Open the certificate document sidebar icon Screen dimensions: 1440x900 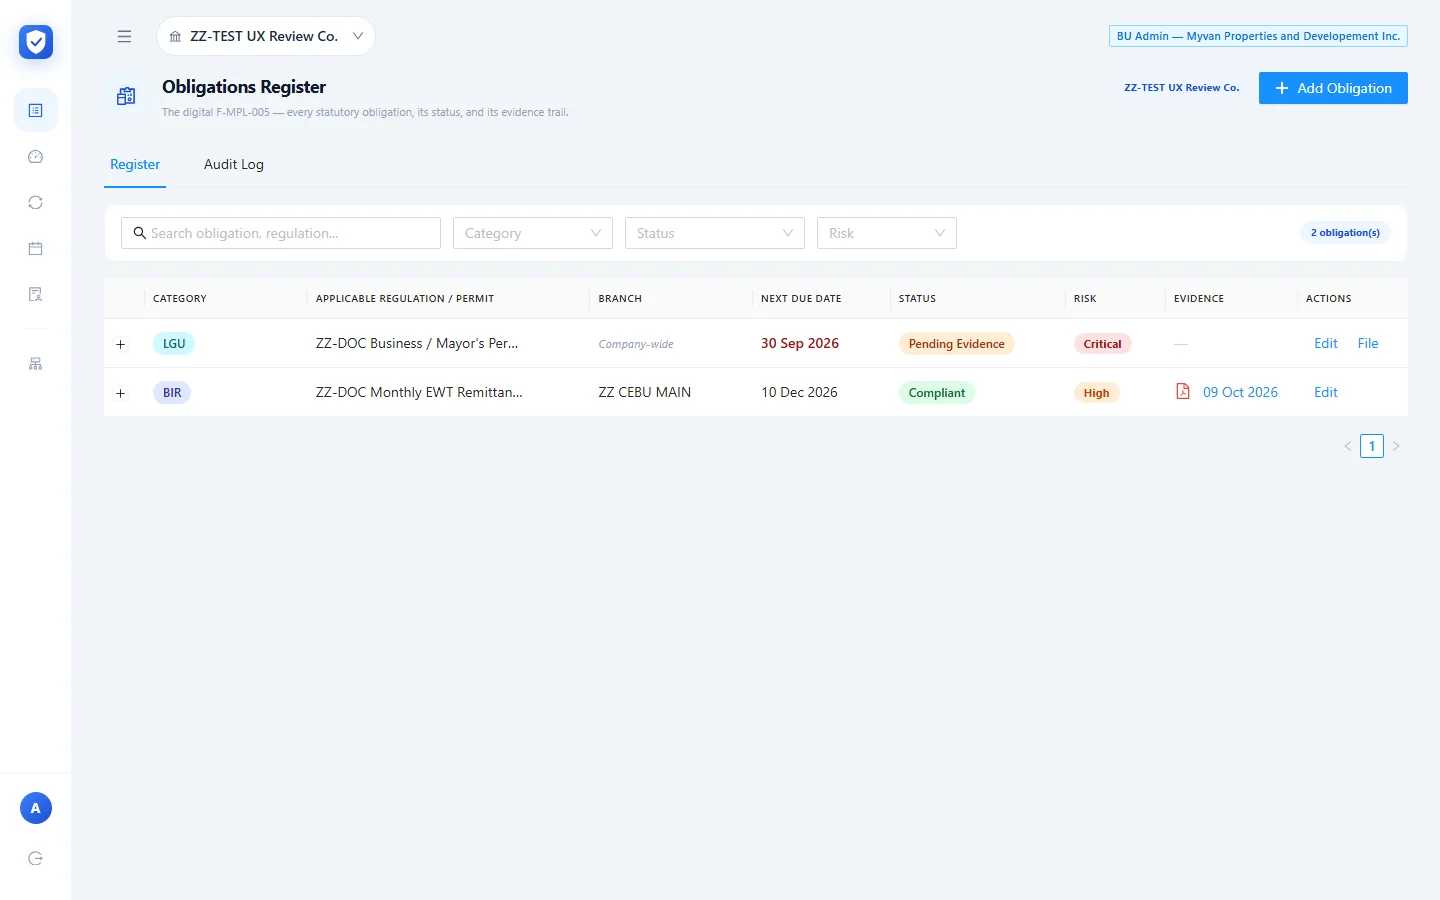[x=36, y=294]
